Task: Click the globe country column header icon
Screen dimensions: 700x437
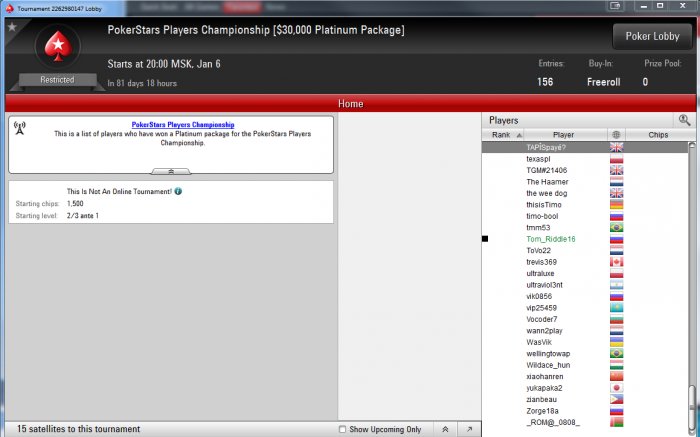Action: click(x=616, y=135)
